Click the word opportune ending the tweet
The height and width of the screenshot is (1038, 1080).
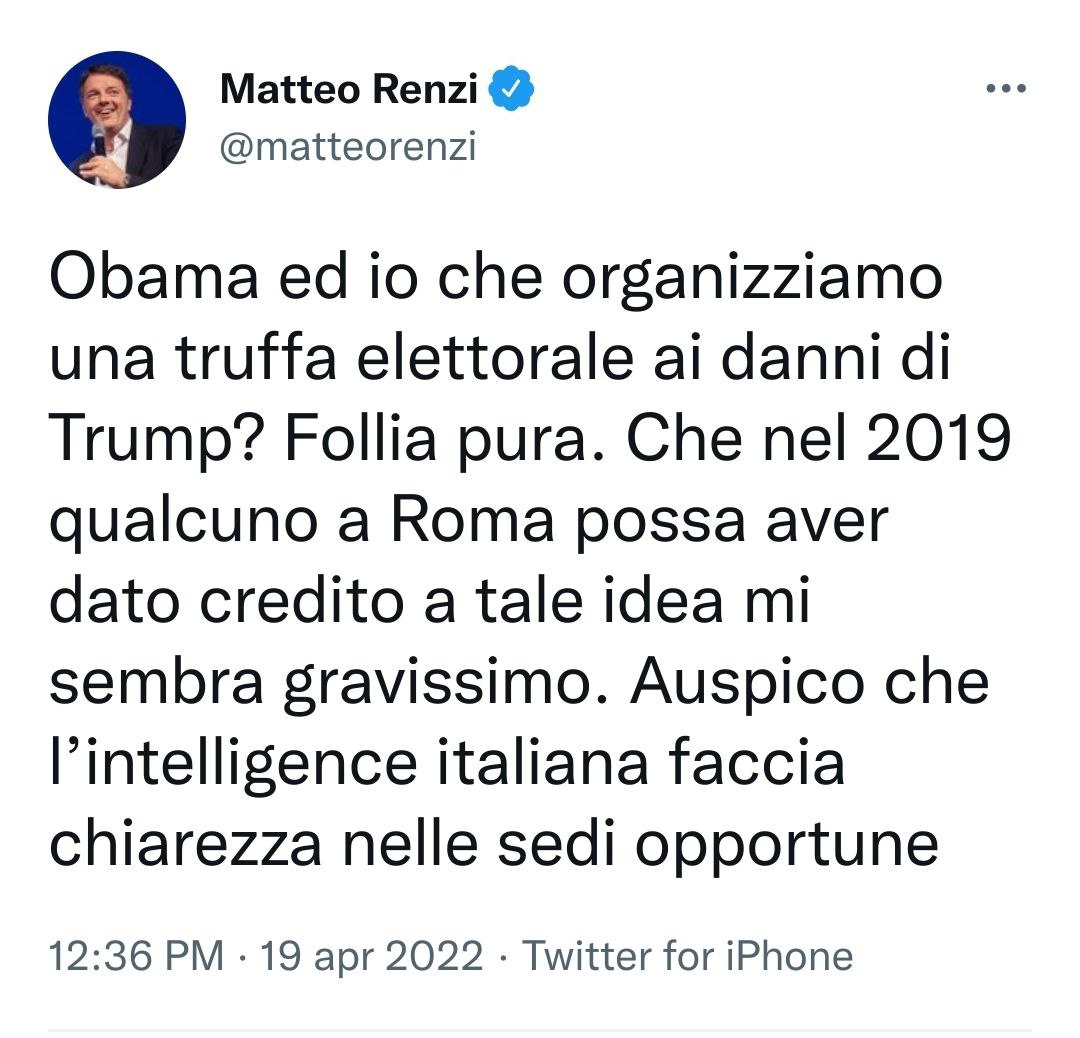[x=788, y=846]
